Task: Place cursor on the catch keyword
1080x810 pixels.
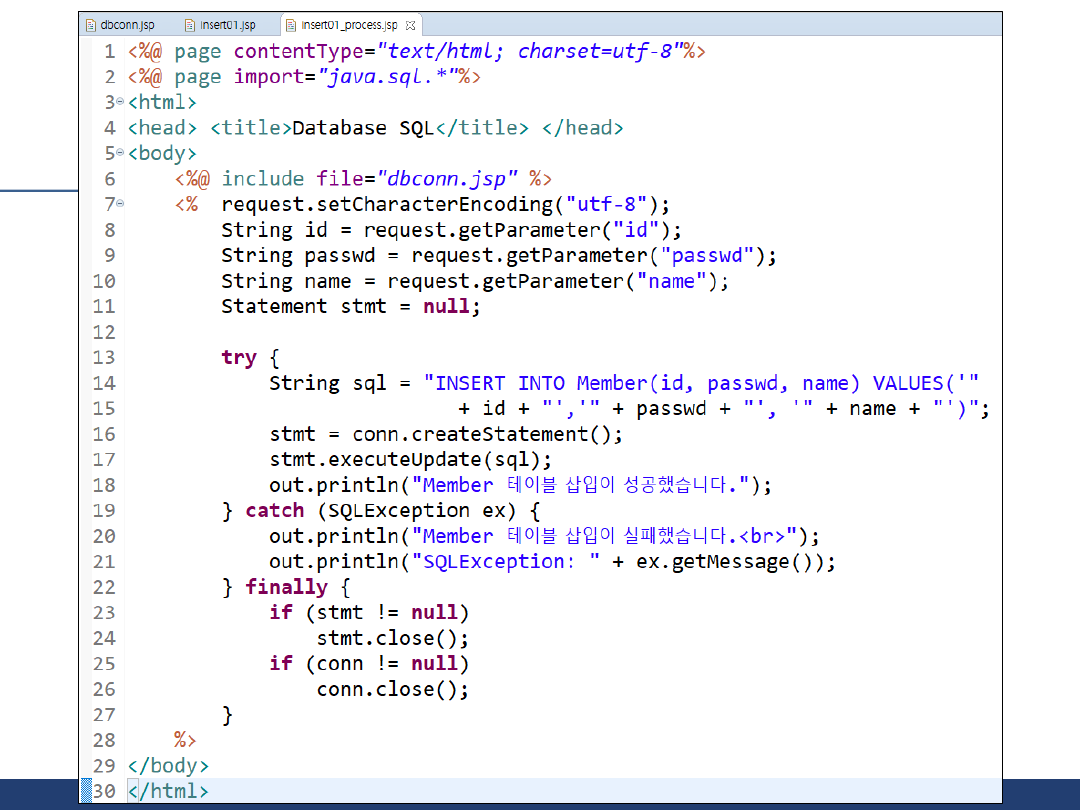Action: click(274, 511)
